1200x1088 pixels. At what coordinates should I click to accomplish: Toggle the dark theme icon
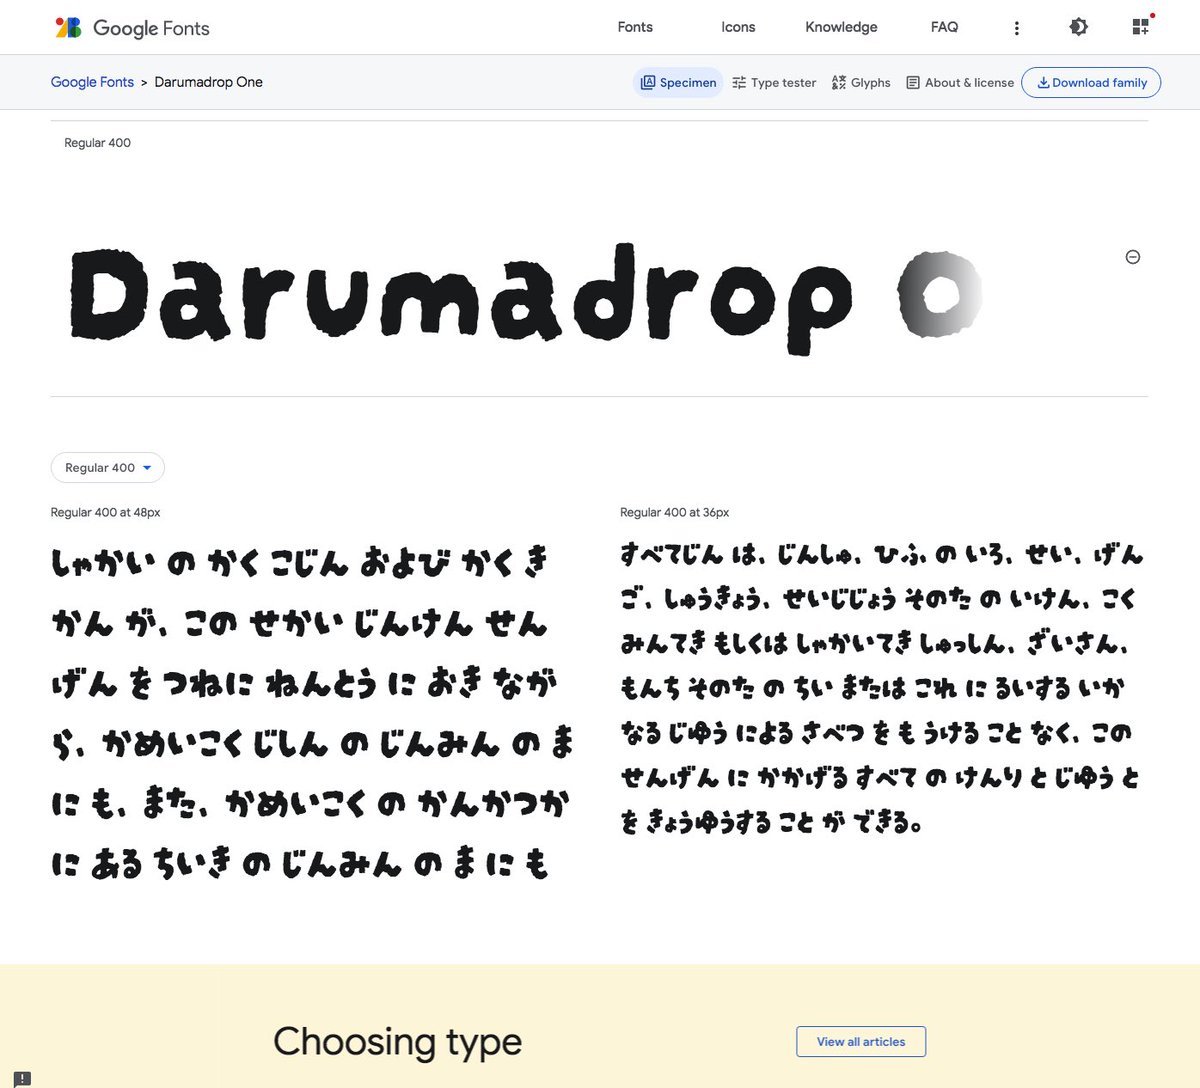click(x=1078, y=27)
